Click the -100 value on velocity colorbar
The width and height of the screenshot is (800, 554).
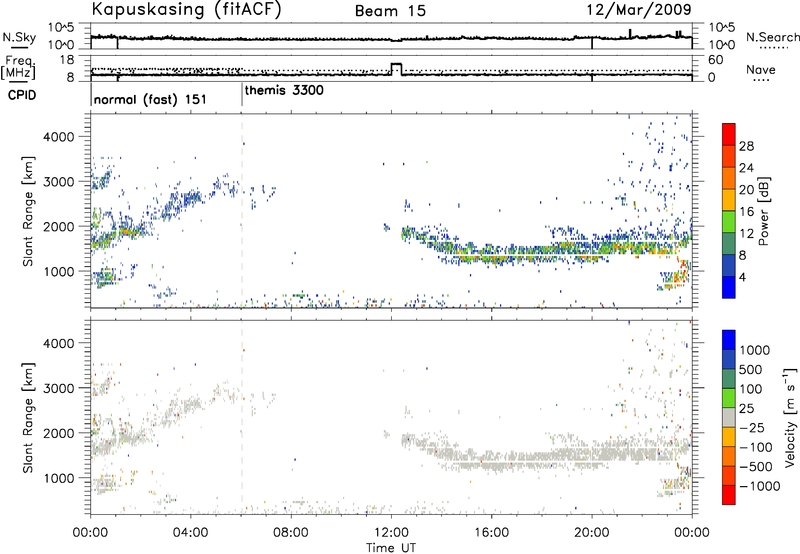click(756, 447)
